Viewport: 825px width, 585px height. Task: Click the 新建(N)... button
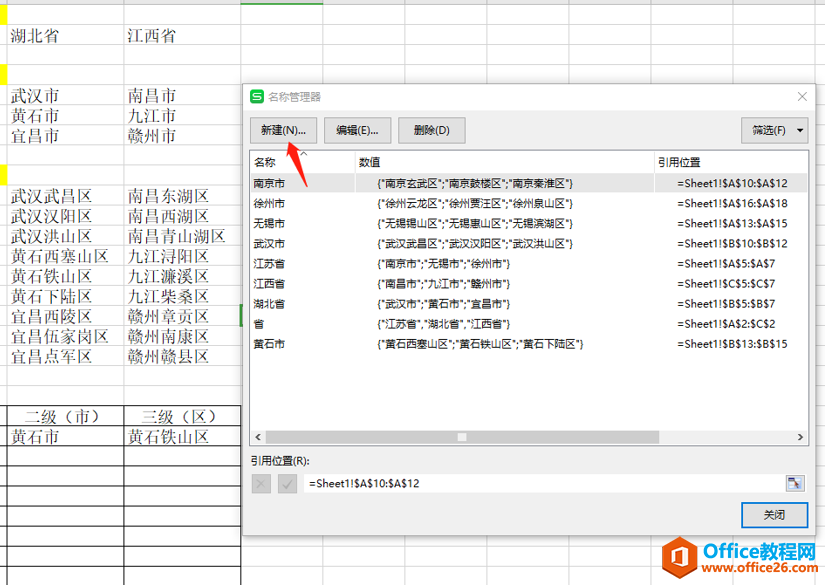[x=283, y=130]
